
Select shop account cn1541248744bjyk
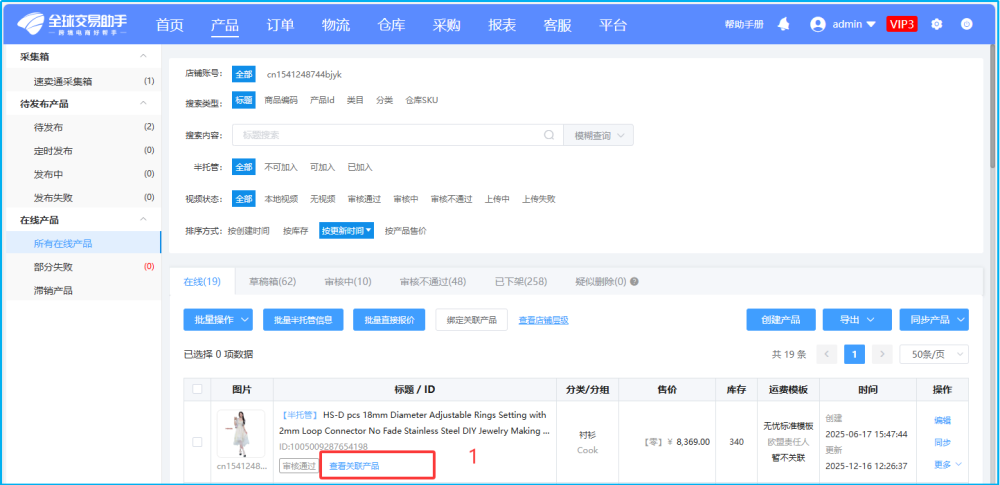coord(304,75)
